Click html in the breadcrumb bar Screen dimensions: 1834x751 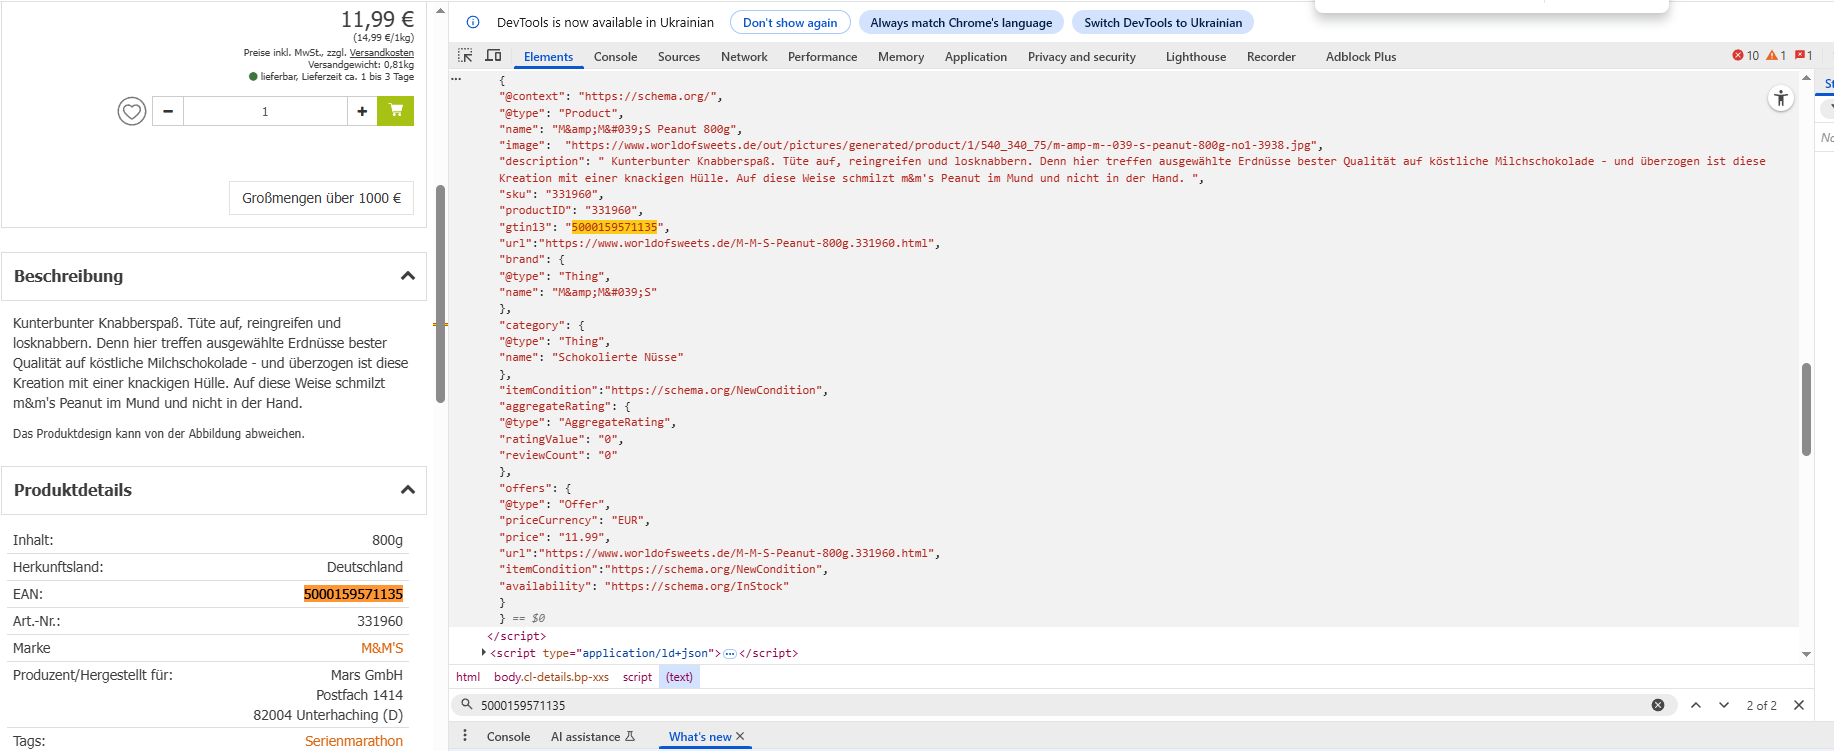[468, 677]
